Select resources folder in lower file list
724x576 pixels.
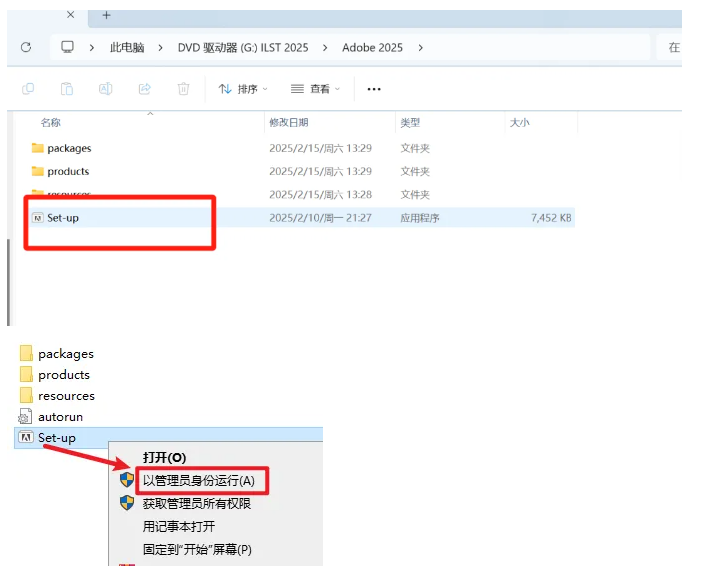pyautogui.click(x=57, y=396)
